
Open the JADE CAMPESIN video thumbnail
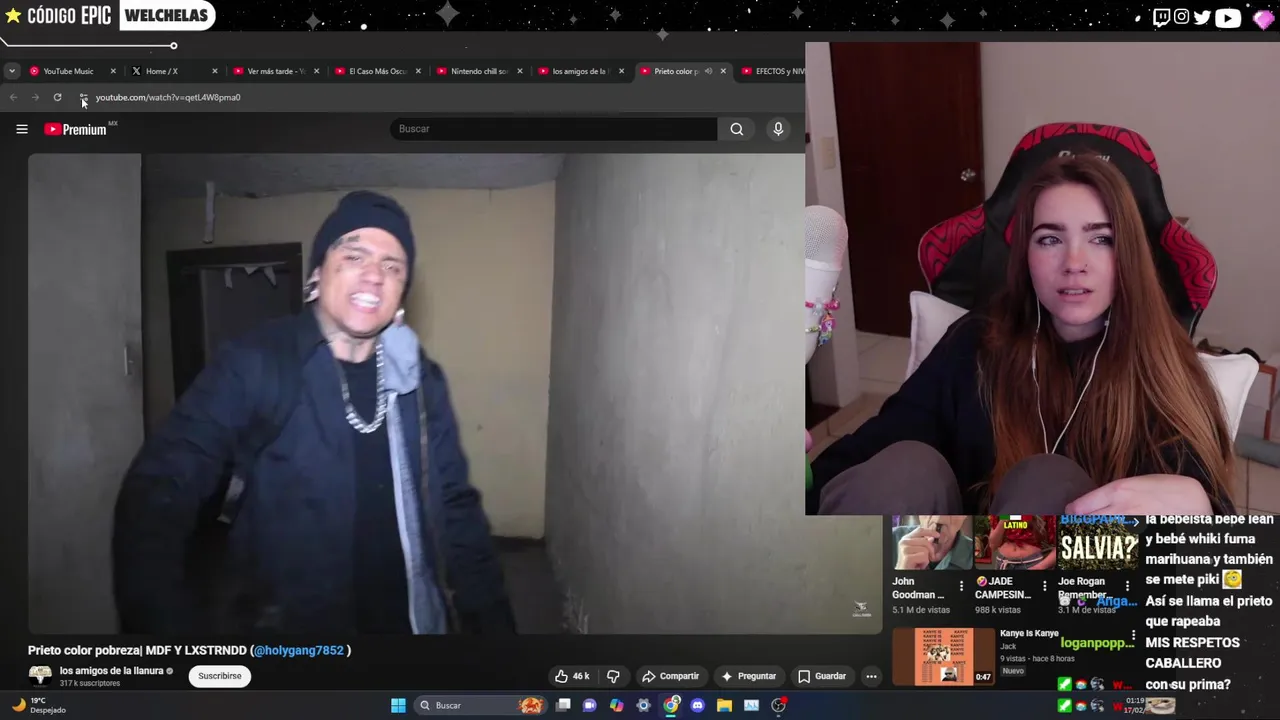tap(1014, 543)
